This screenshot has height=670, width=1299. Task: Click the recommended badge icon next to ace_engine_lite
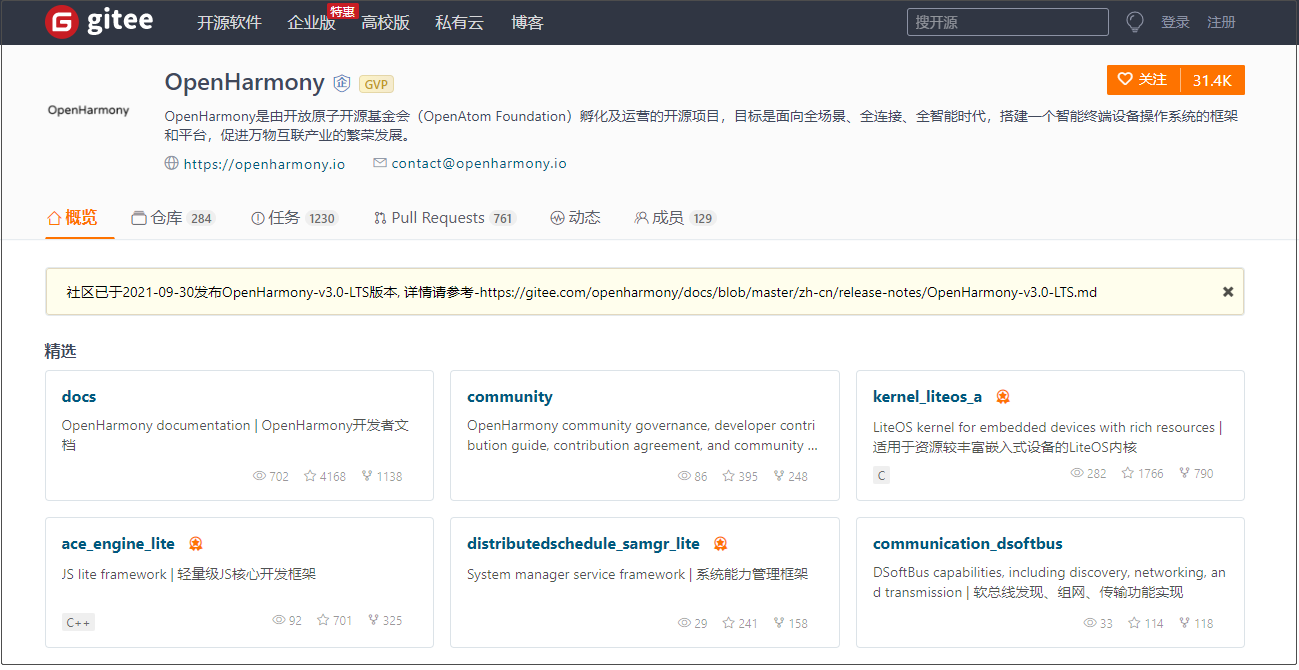(195, 544)
